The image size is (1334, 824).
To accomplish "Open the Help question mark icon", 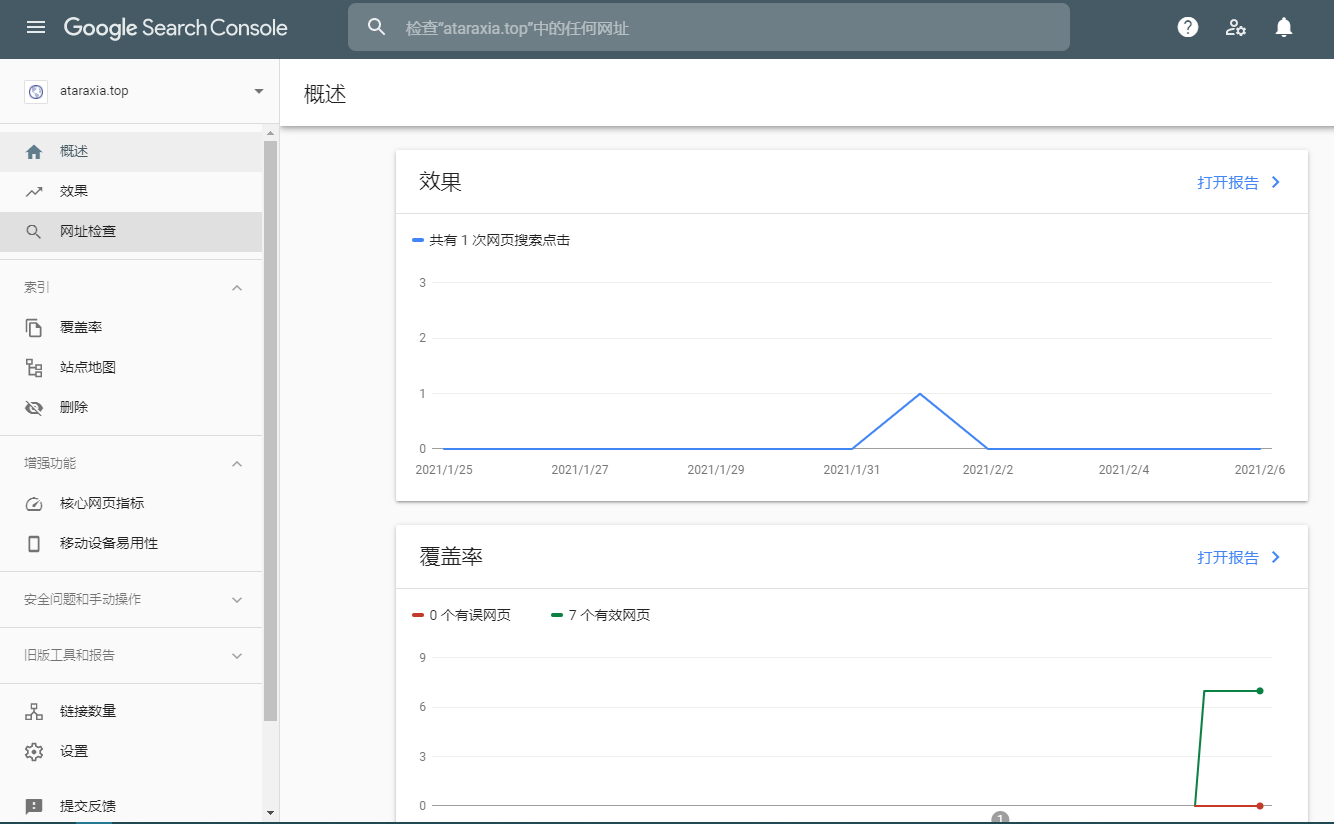I will click(1188, 27).
